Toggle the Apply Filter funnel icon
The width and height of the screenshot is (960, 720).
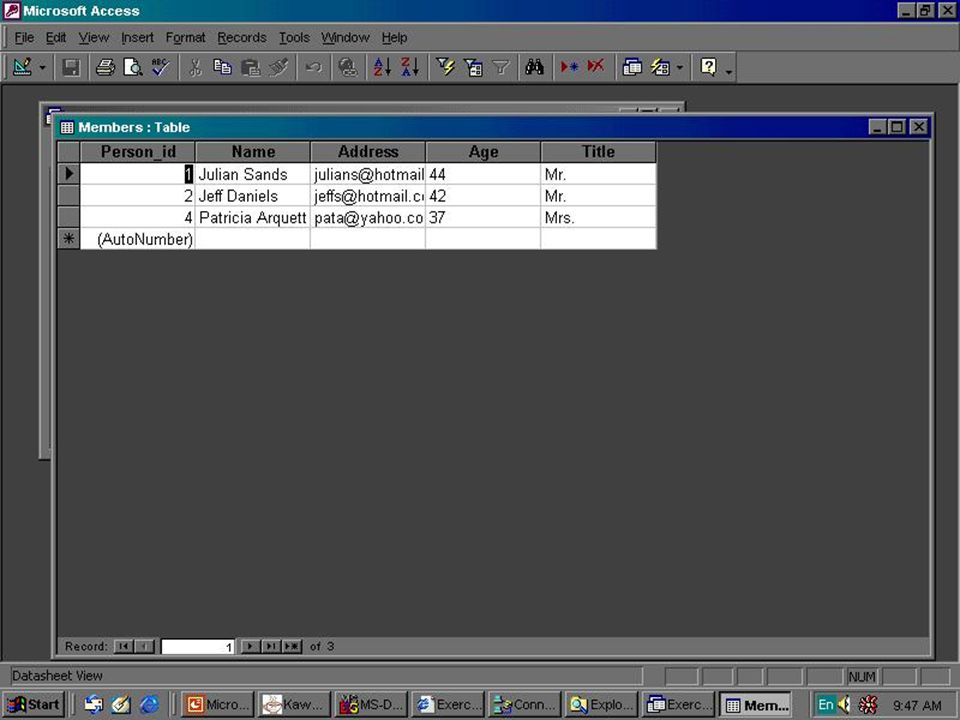[501, 67]
